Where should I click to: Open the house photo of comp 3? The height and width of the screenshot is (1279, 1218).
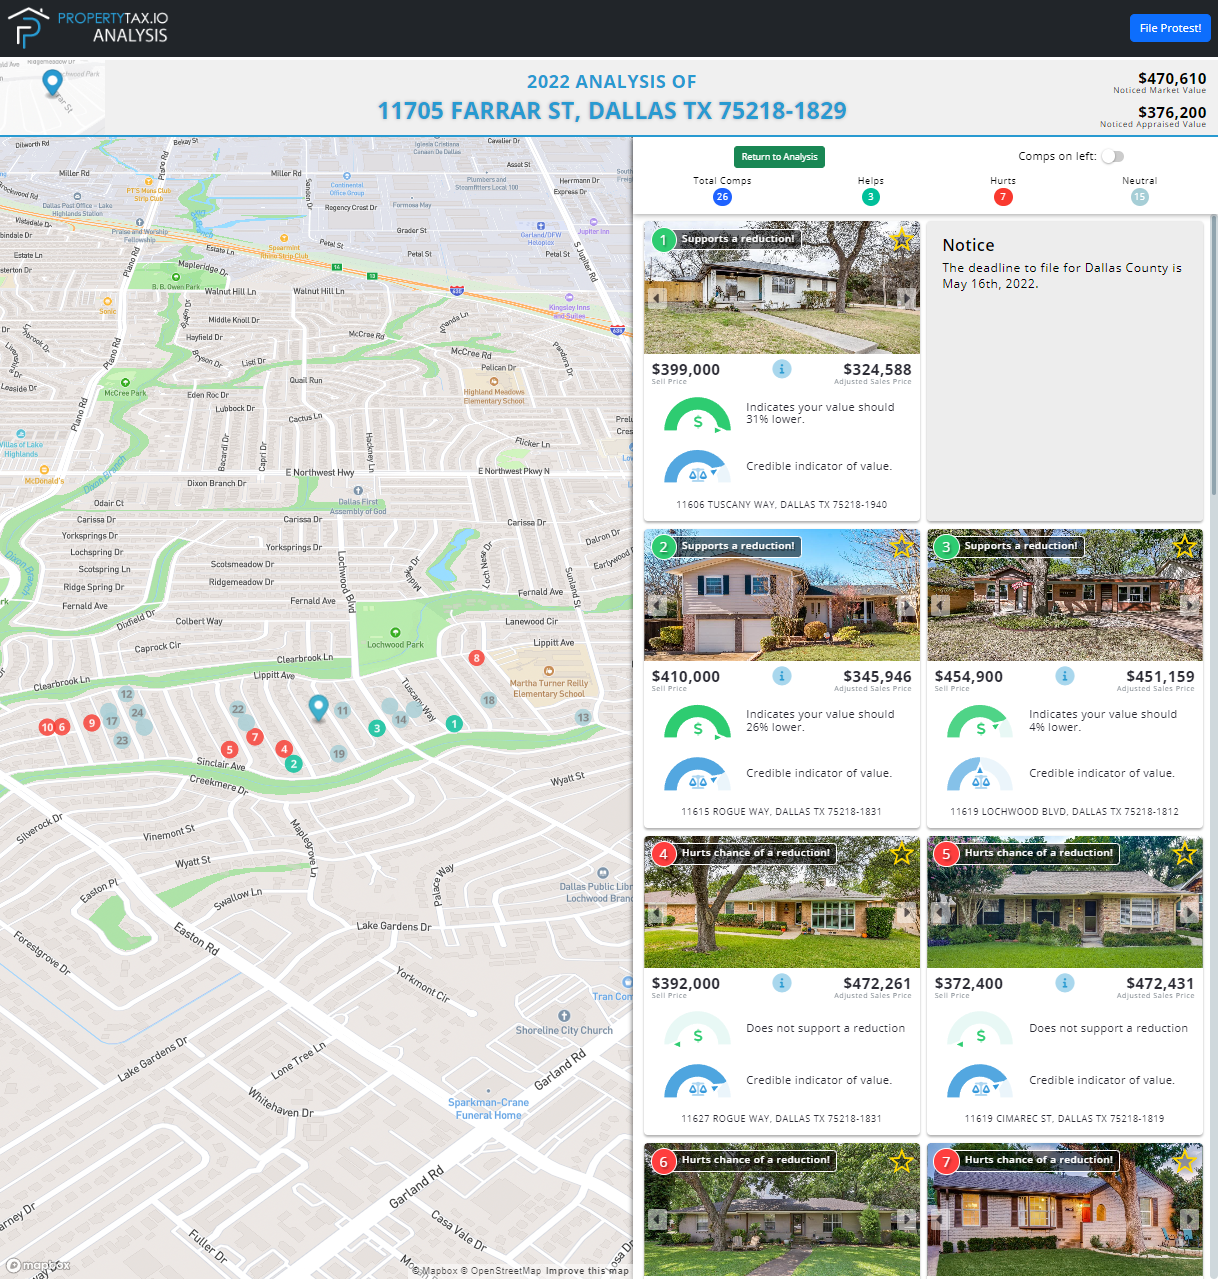[x=1065, y=595]
